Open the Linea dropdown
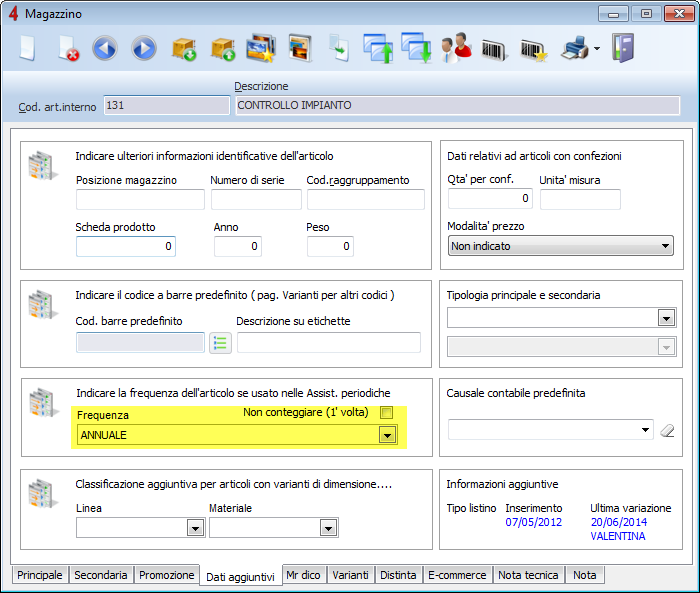 [196, 528]
